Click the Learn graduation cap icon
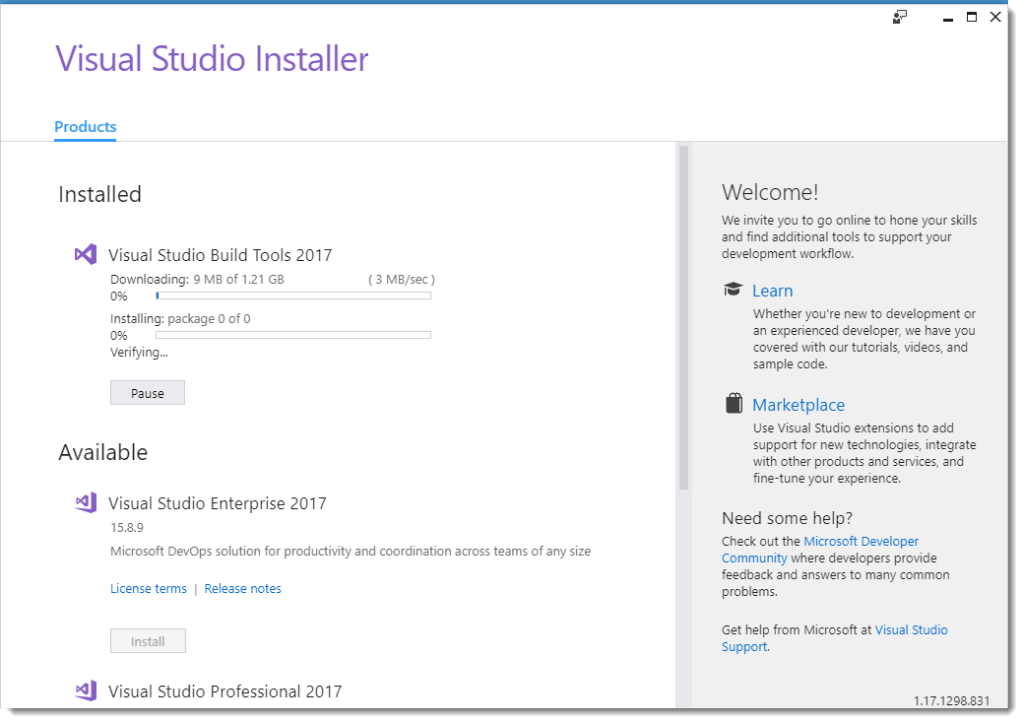1023x723 pixels. pyautogui.click(x=734, y=290)
